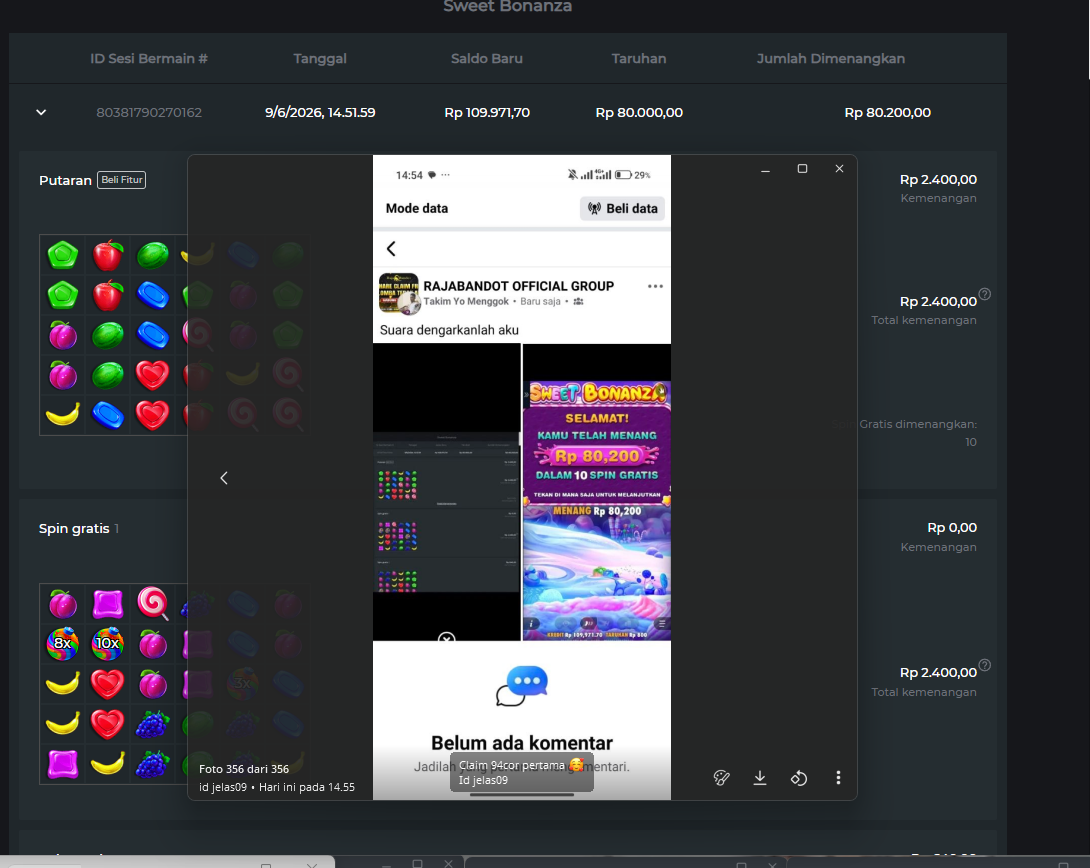
Task: Download the current photo
Action: [760, 778]
